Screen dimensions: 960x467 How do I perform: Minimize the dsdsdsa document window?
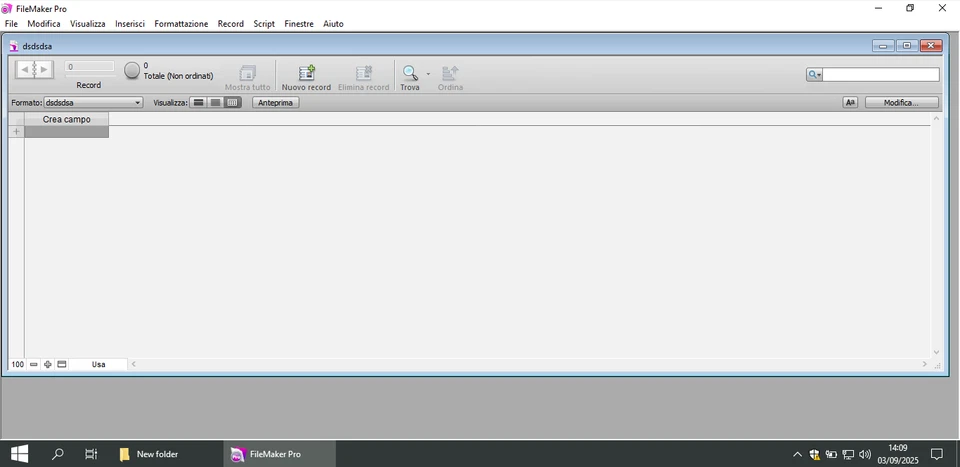[883, 46]
